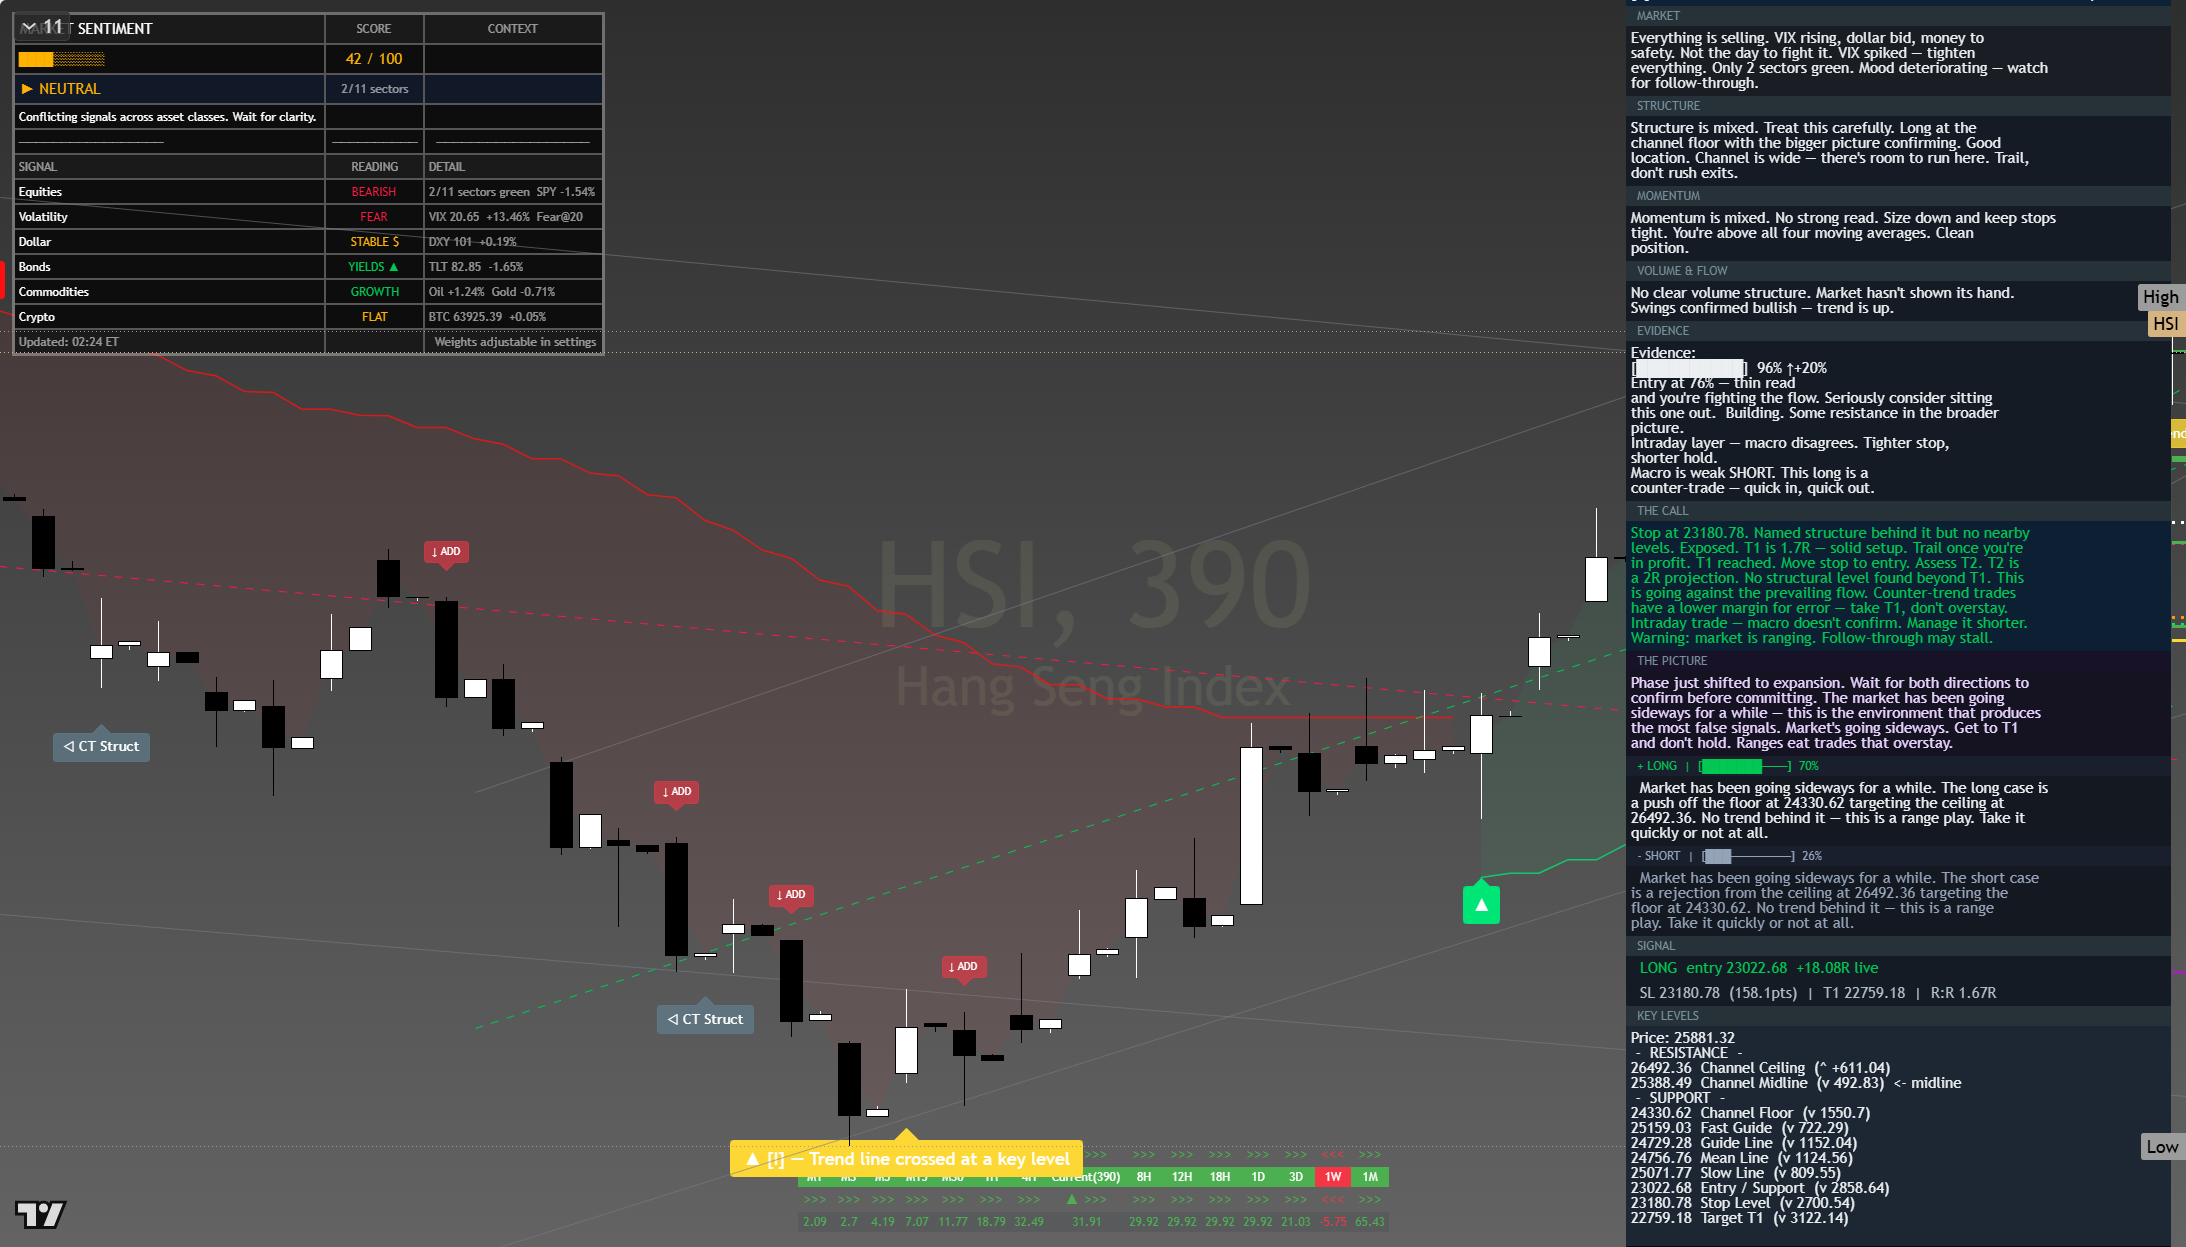Viewport: 2186px width, 1247px height.
Task: Click the High price scale label
Action: pyautogui.click(x=2160, y=297)
